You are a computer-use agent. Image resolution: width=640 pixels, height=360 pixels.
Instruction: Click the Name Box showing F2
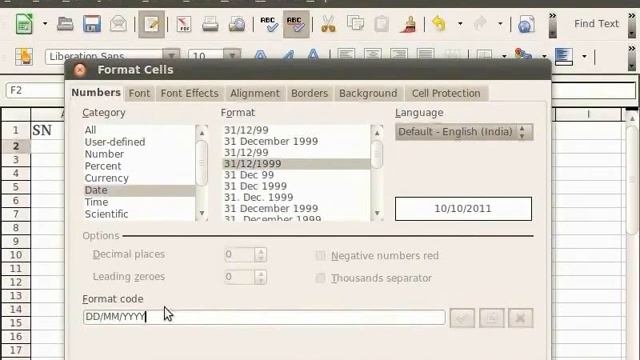point(35,90)
